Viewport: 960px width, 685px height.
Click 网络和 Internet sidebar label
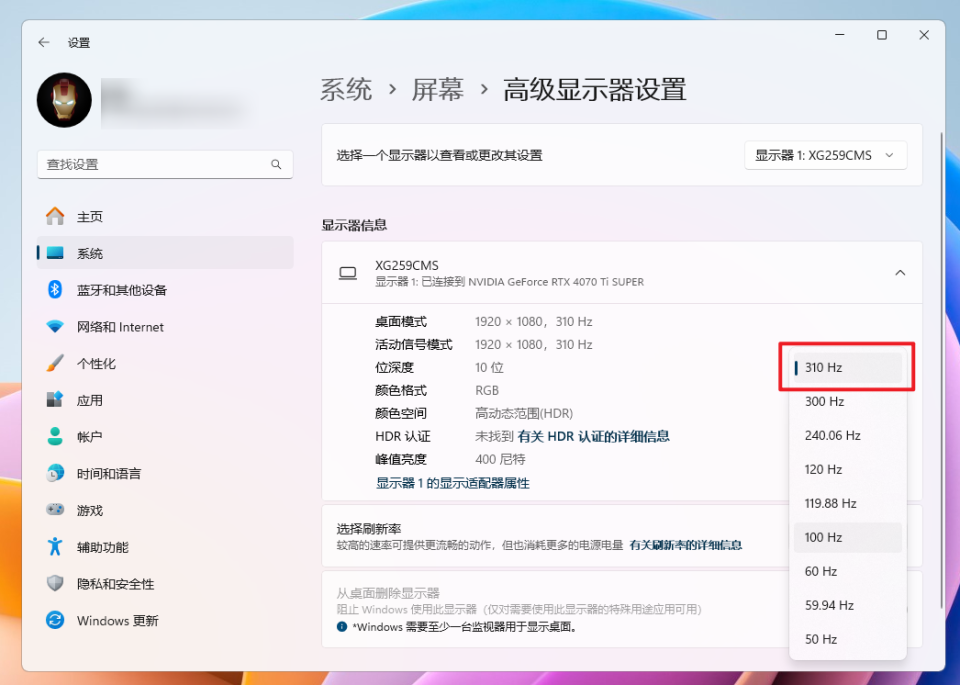click(x=120, y=327)
